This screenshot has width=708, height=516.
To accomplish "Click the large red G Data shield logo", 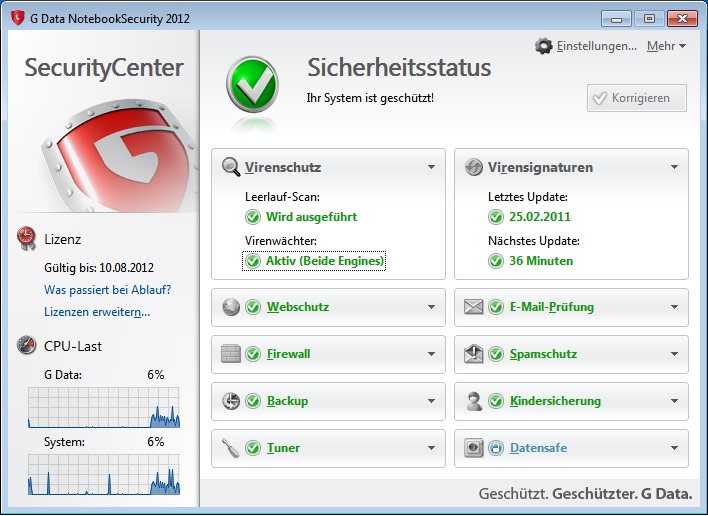I will 120,156.
